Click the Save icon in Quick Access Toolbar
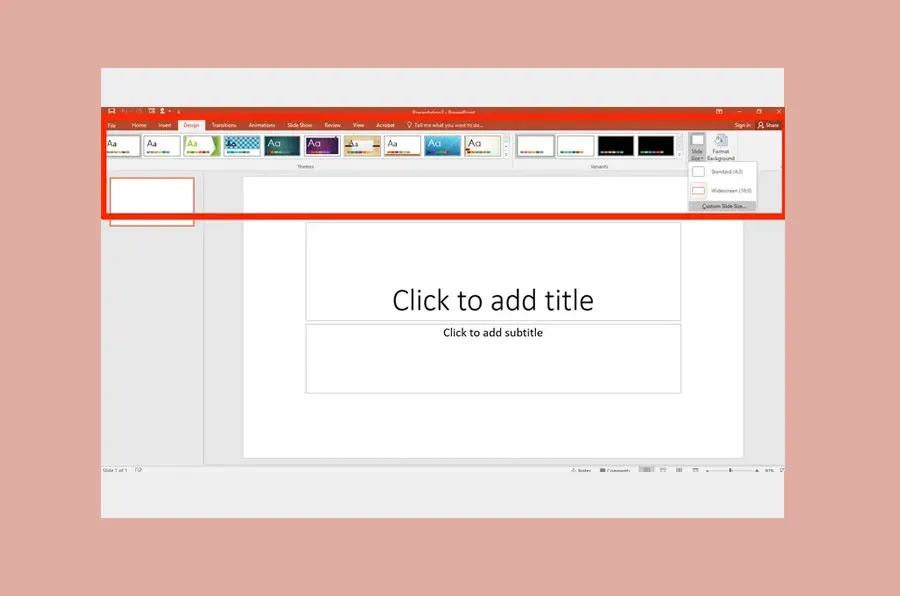900x596 pixels. coord(110,111)
